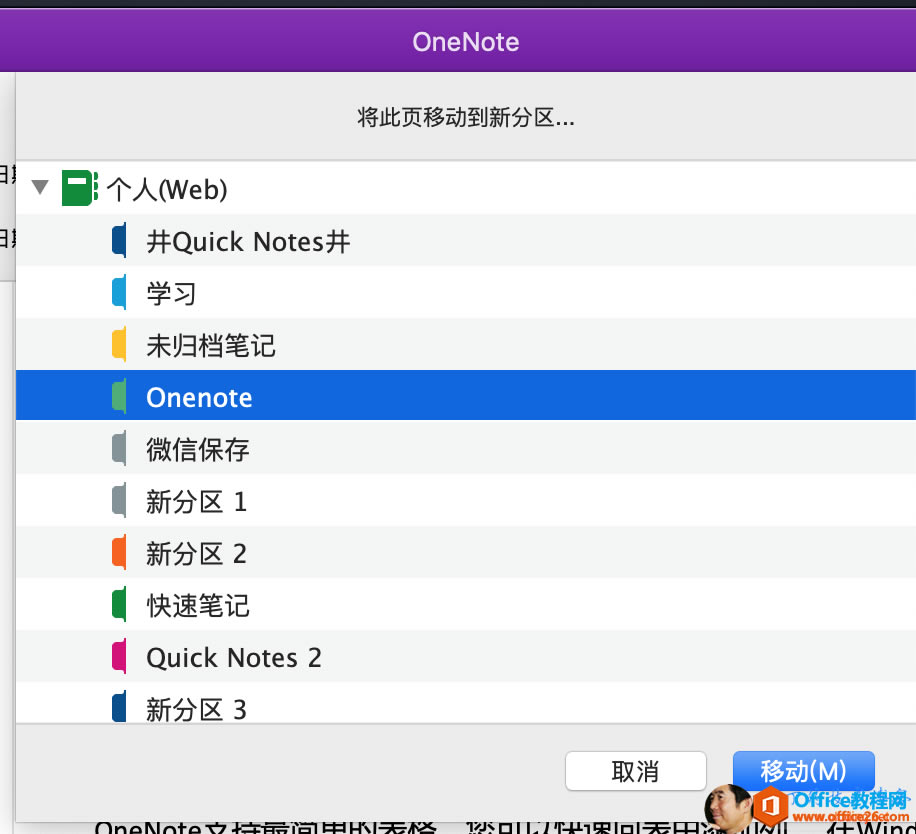
Task: Click the green notebook icon beside 个人(Web)
Action: pyautogui.click(x=79, y=188)
